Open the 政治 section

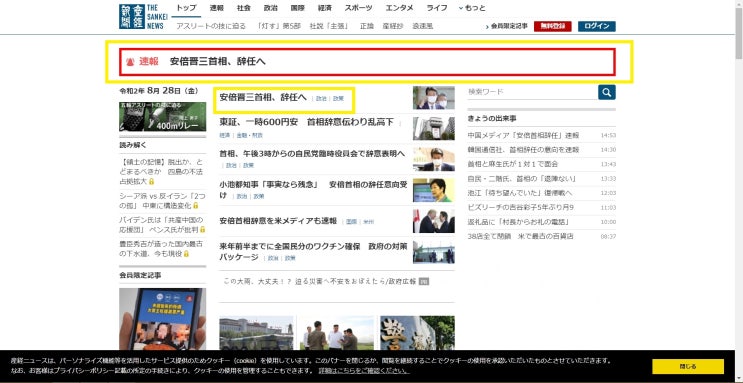(271, 8)
